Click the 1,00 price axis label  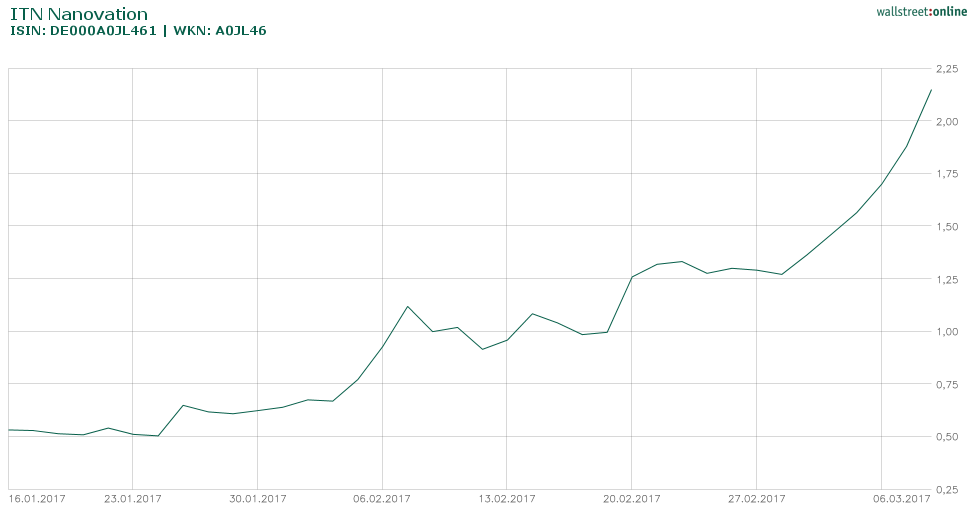coord(946,332)
